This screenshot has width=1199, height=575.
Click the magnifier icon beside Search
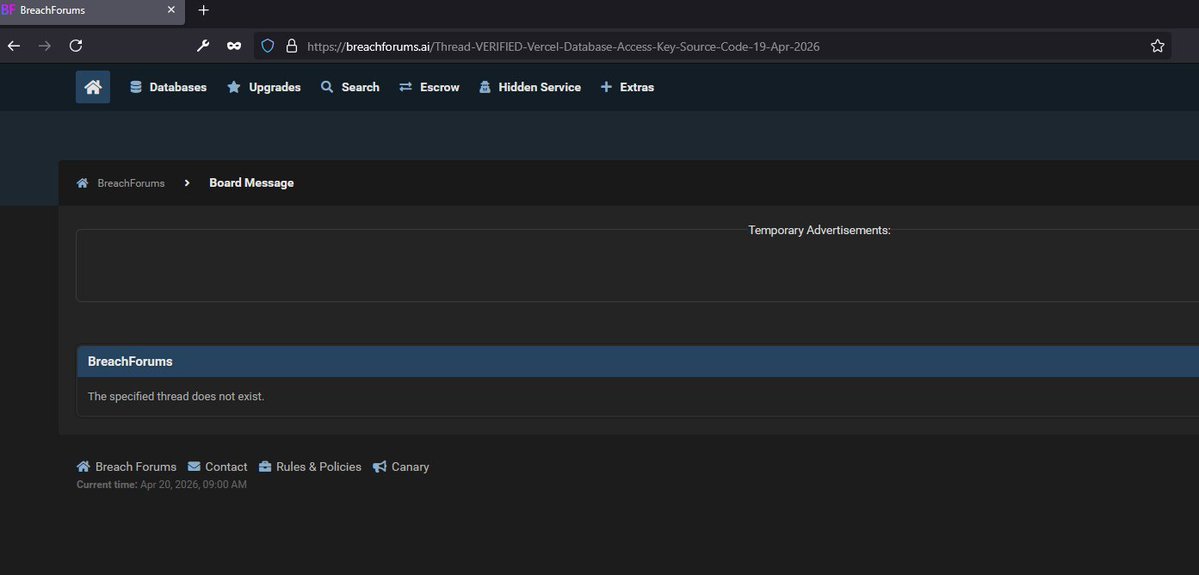click(x=327, y=87)
